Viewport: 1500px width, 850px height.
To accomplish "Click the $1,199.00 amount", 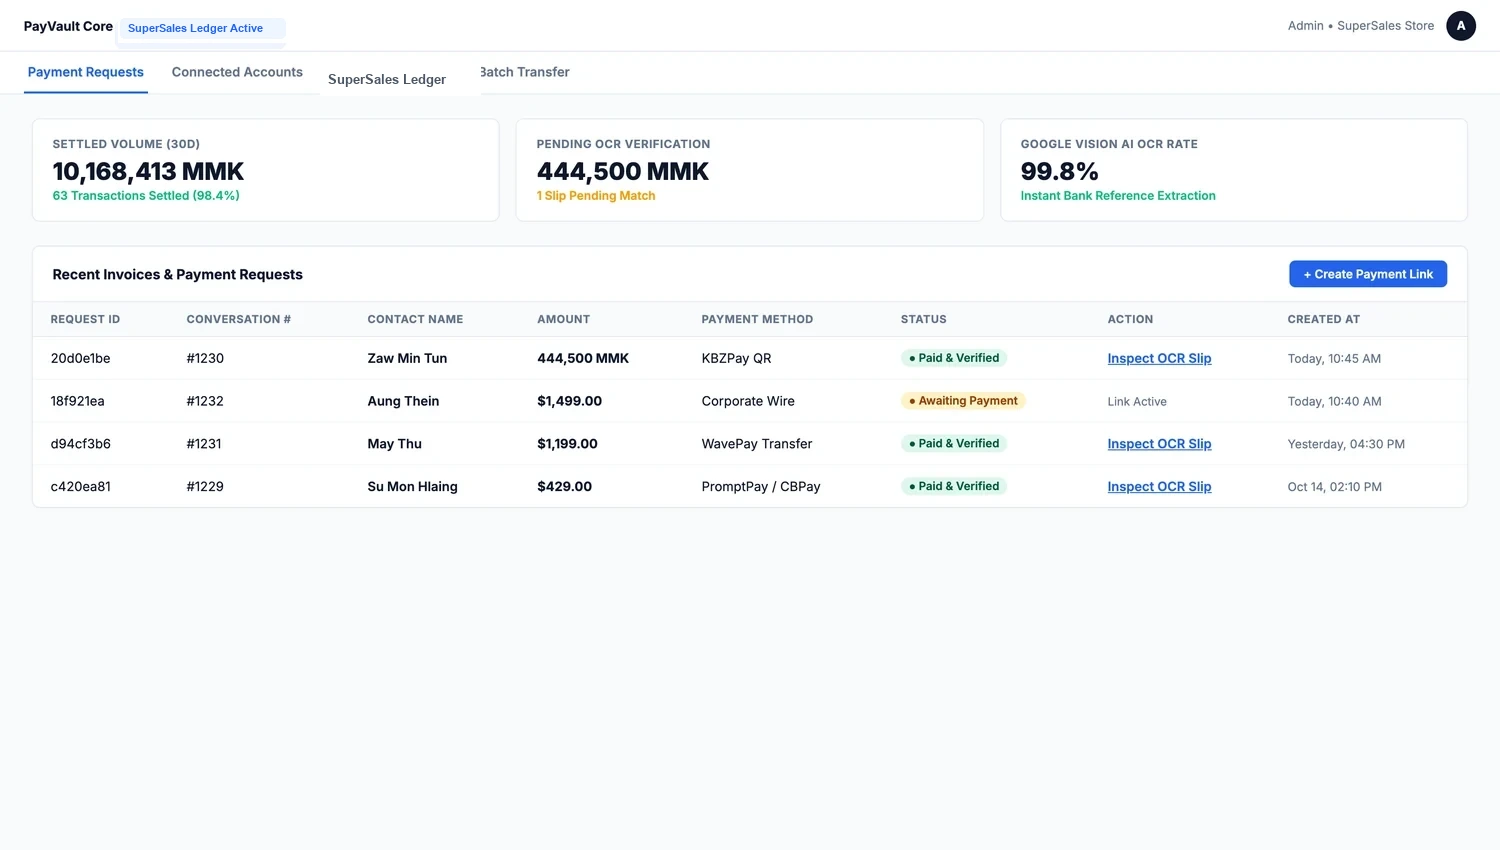I will [x=568, y=444].
